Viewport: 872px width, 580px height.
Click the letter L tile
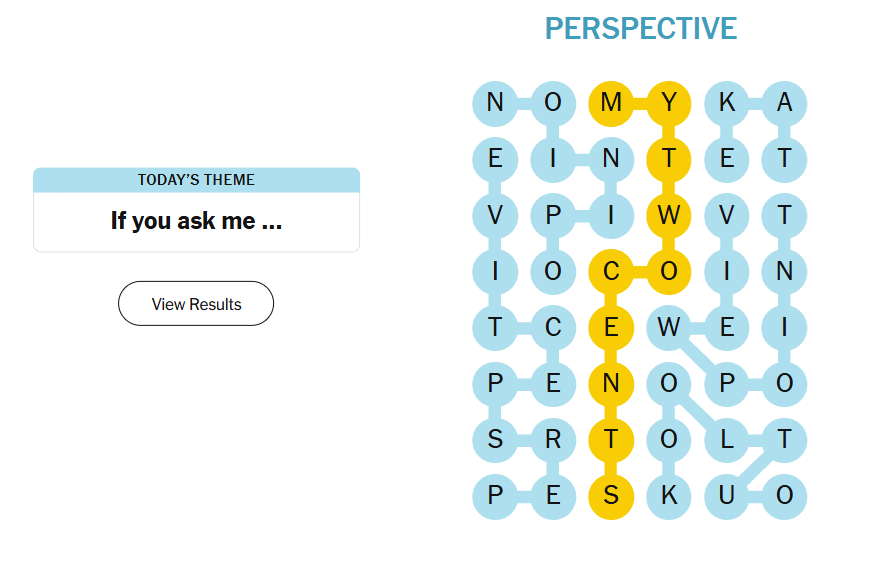pos(727,439)
